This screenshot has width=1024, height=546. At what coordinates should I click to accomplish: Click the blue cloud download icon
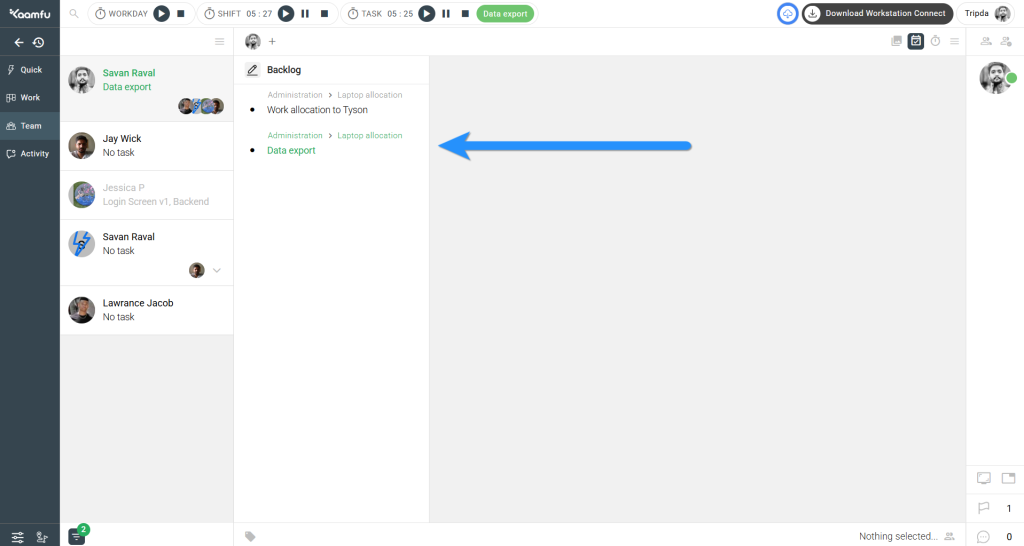tap(788, 14)
